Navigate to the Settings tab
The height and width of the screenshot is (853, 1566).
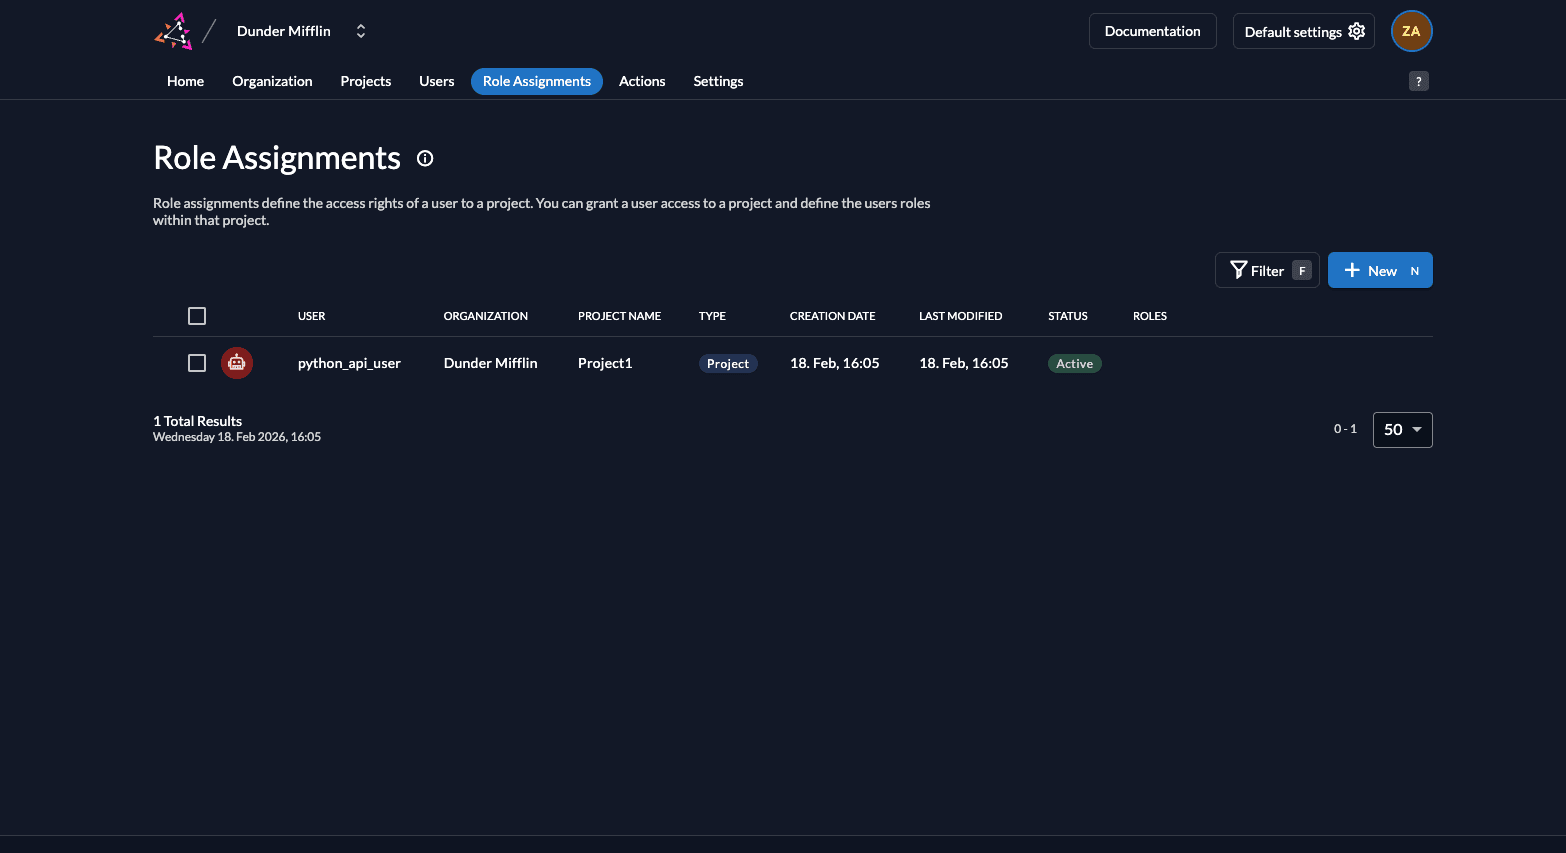718,81
